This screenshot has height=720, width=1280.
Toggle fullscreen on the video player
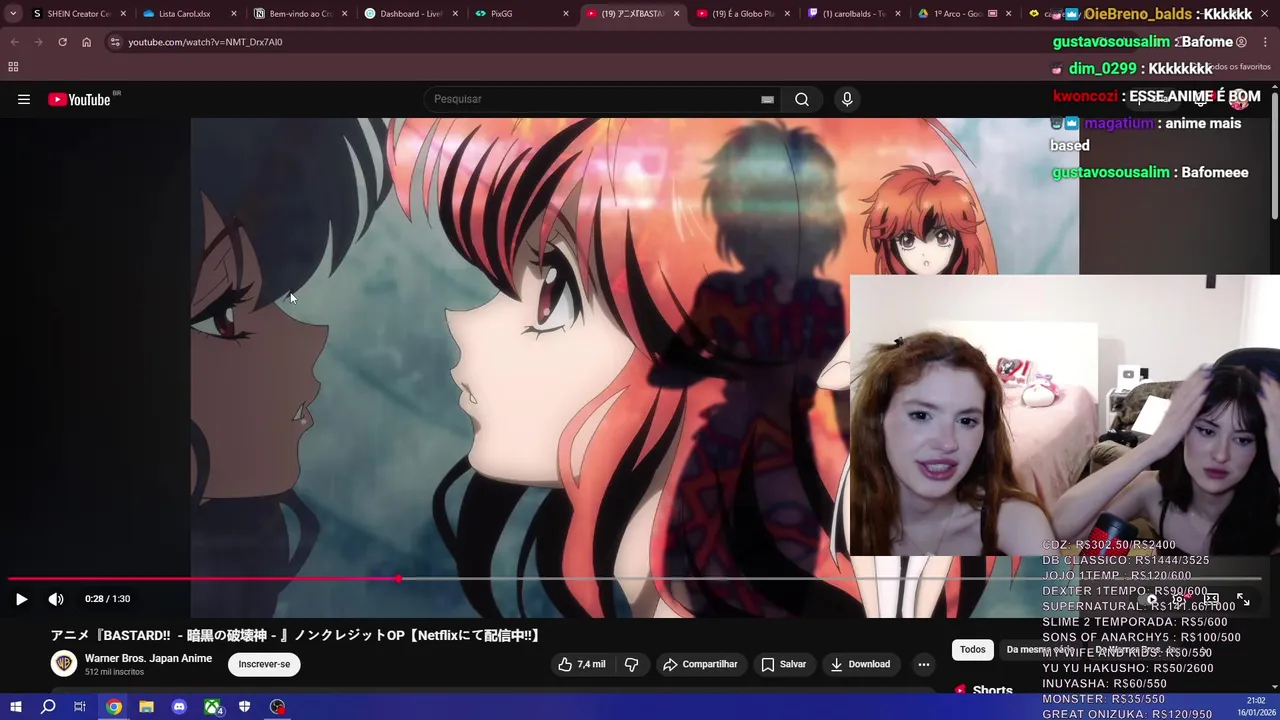1243,599
